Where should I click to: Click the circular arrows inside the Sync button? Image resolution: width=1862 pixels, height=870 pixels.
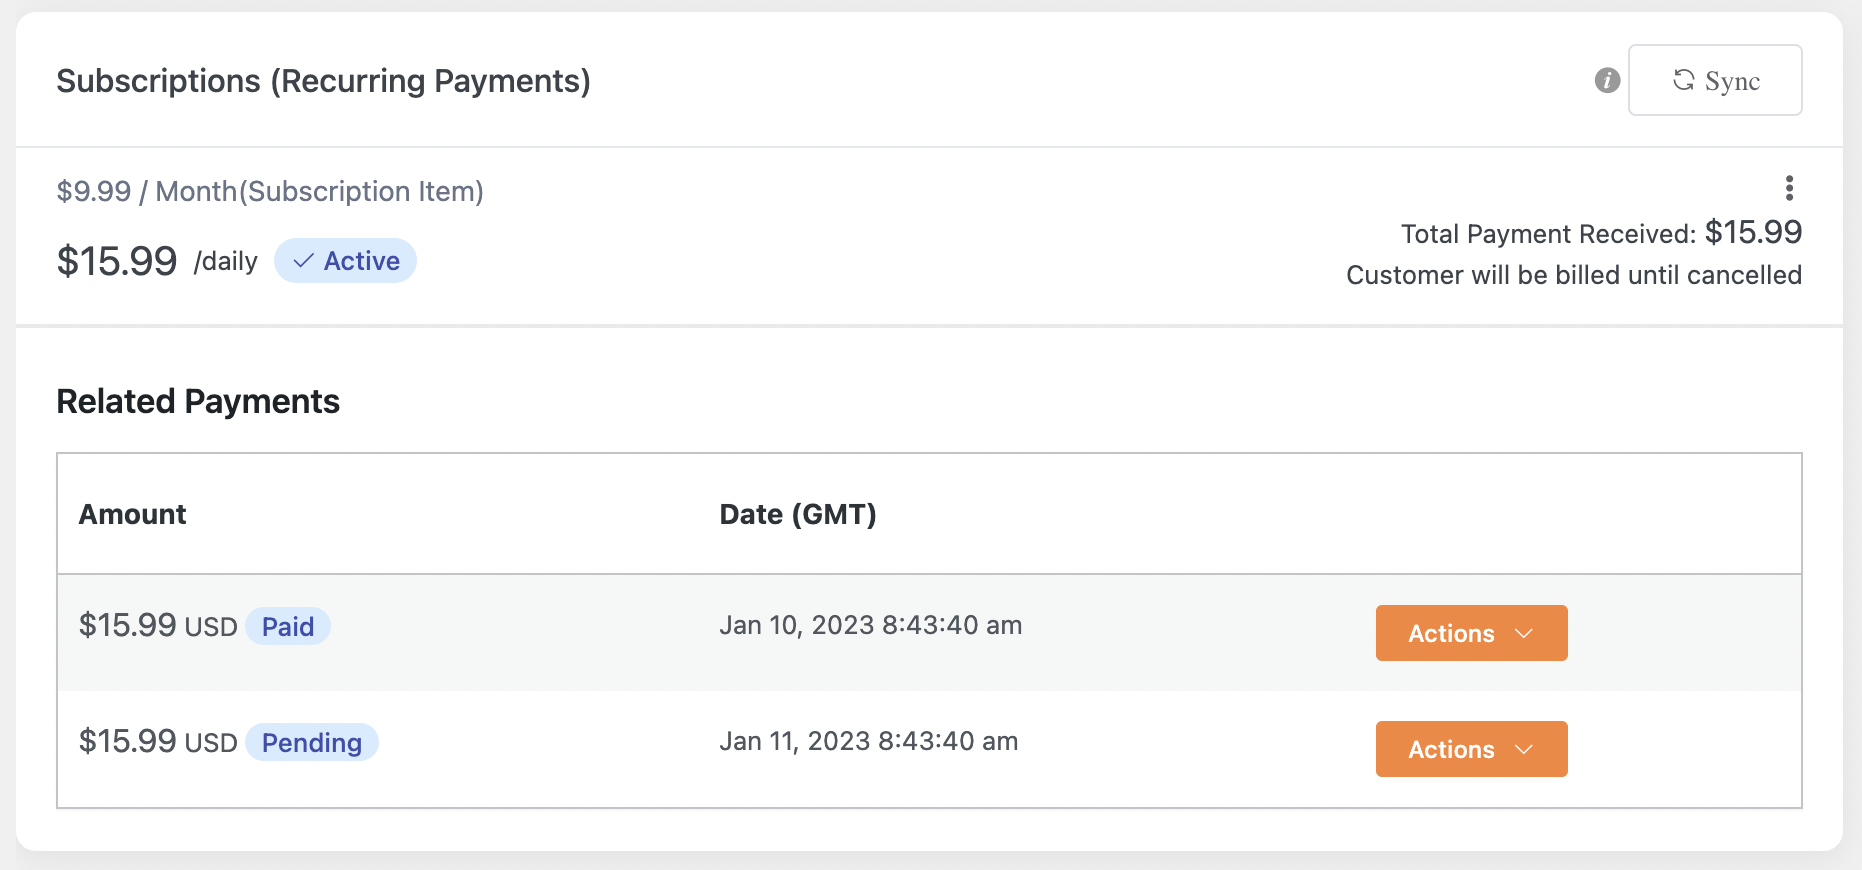tap(1683, 81)
